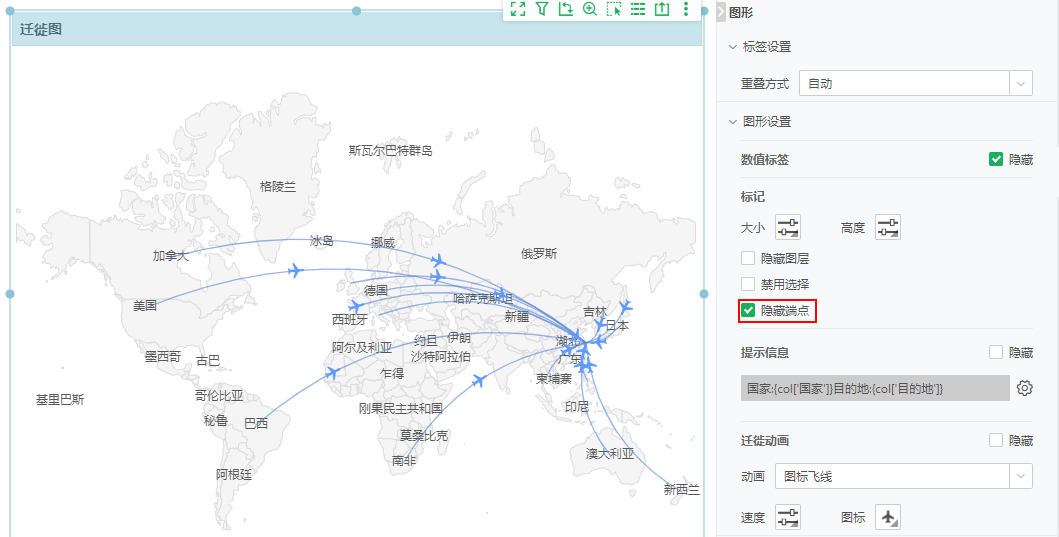Click the list view icon in toolbar
This screenshot has height=537, width=1059.
[637, 9]
